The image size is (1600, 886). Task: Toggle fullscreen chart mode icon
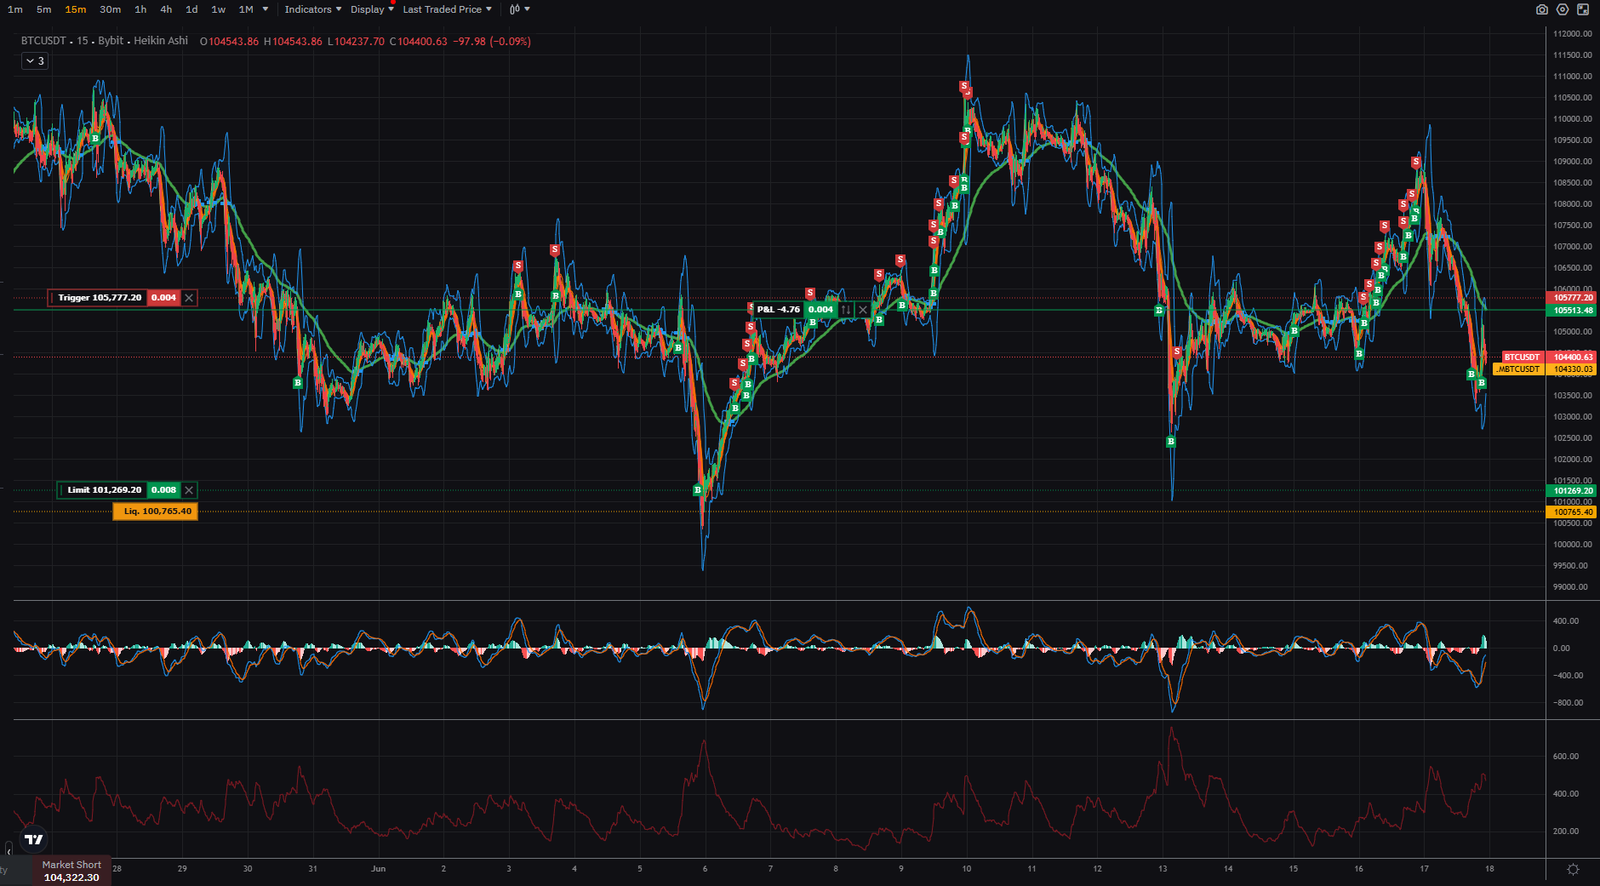[1583, 9]
